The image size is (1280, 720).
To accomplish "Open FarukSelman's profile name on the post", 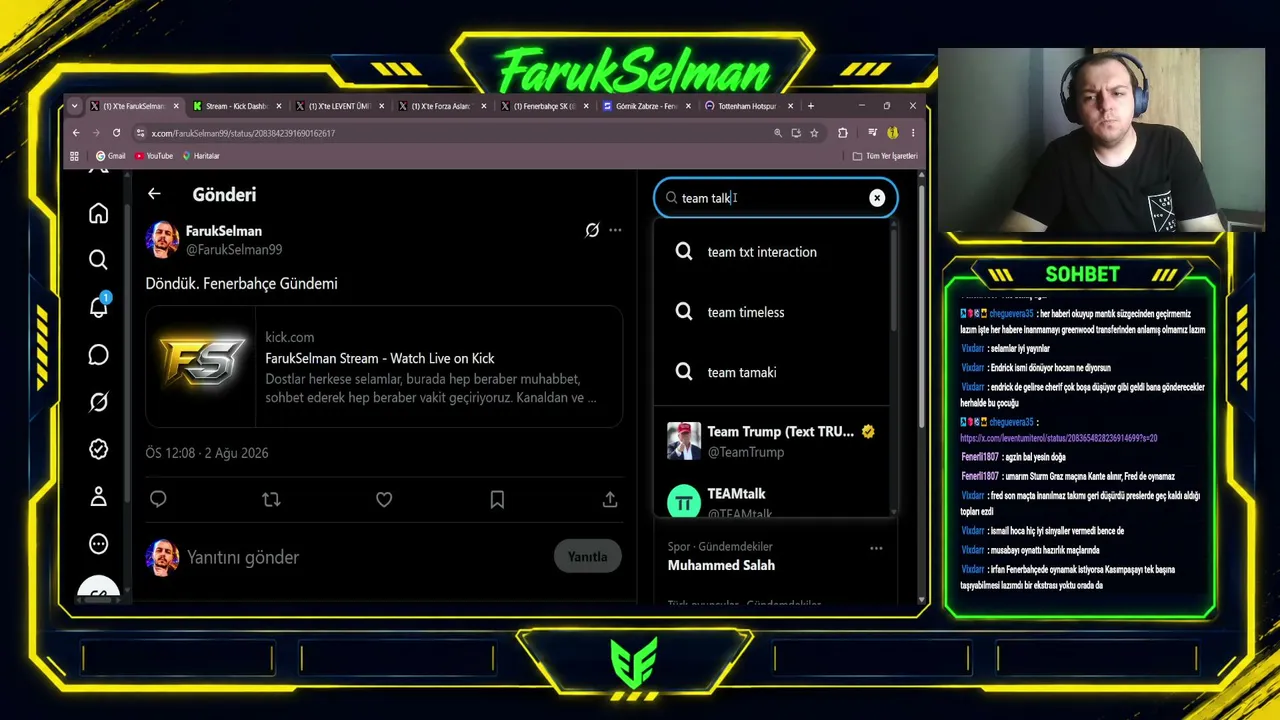I will point(224,231).
